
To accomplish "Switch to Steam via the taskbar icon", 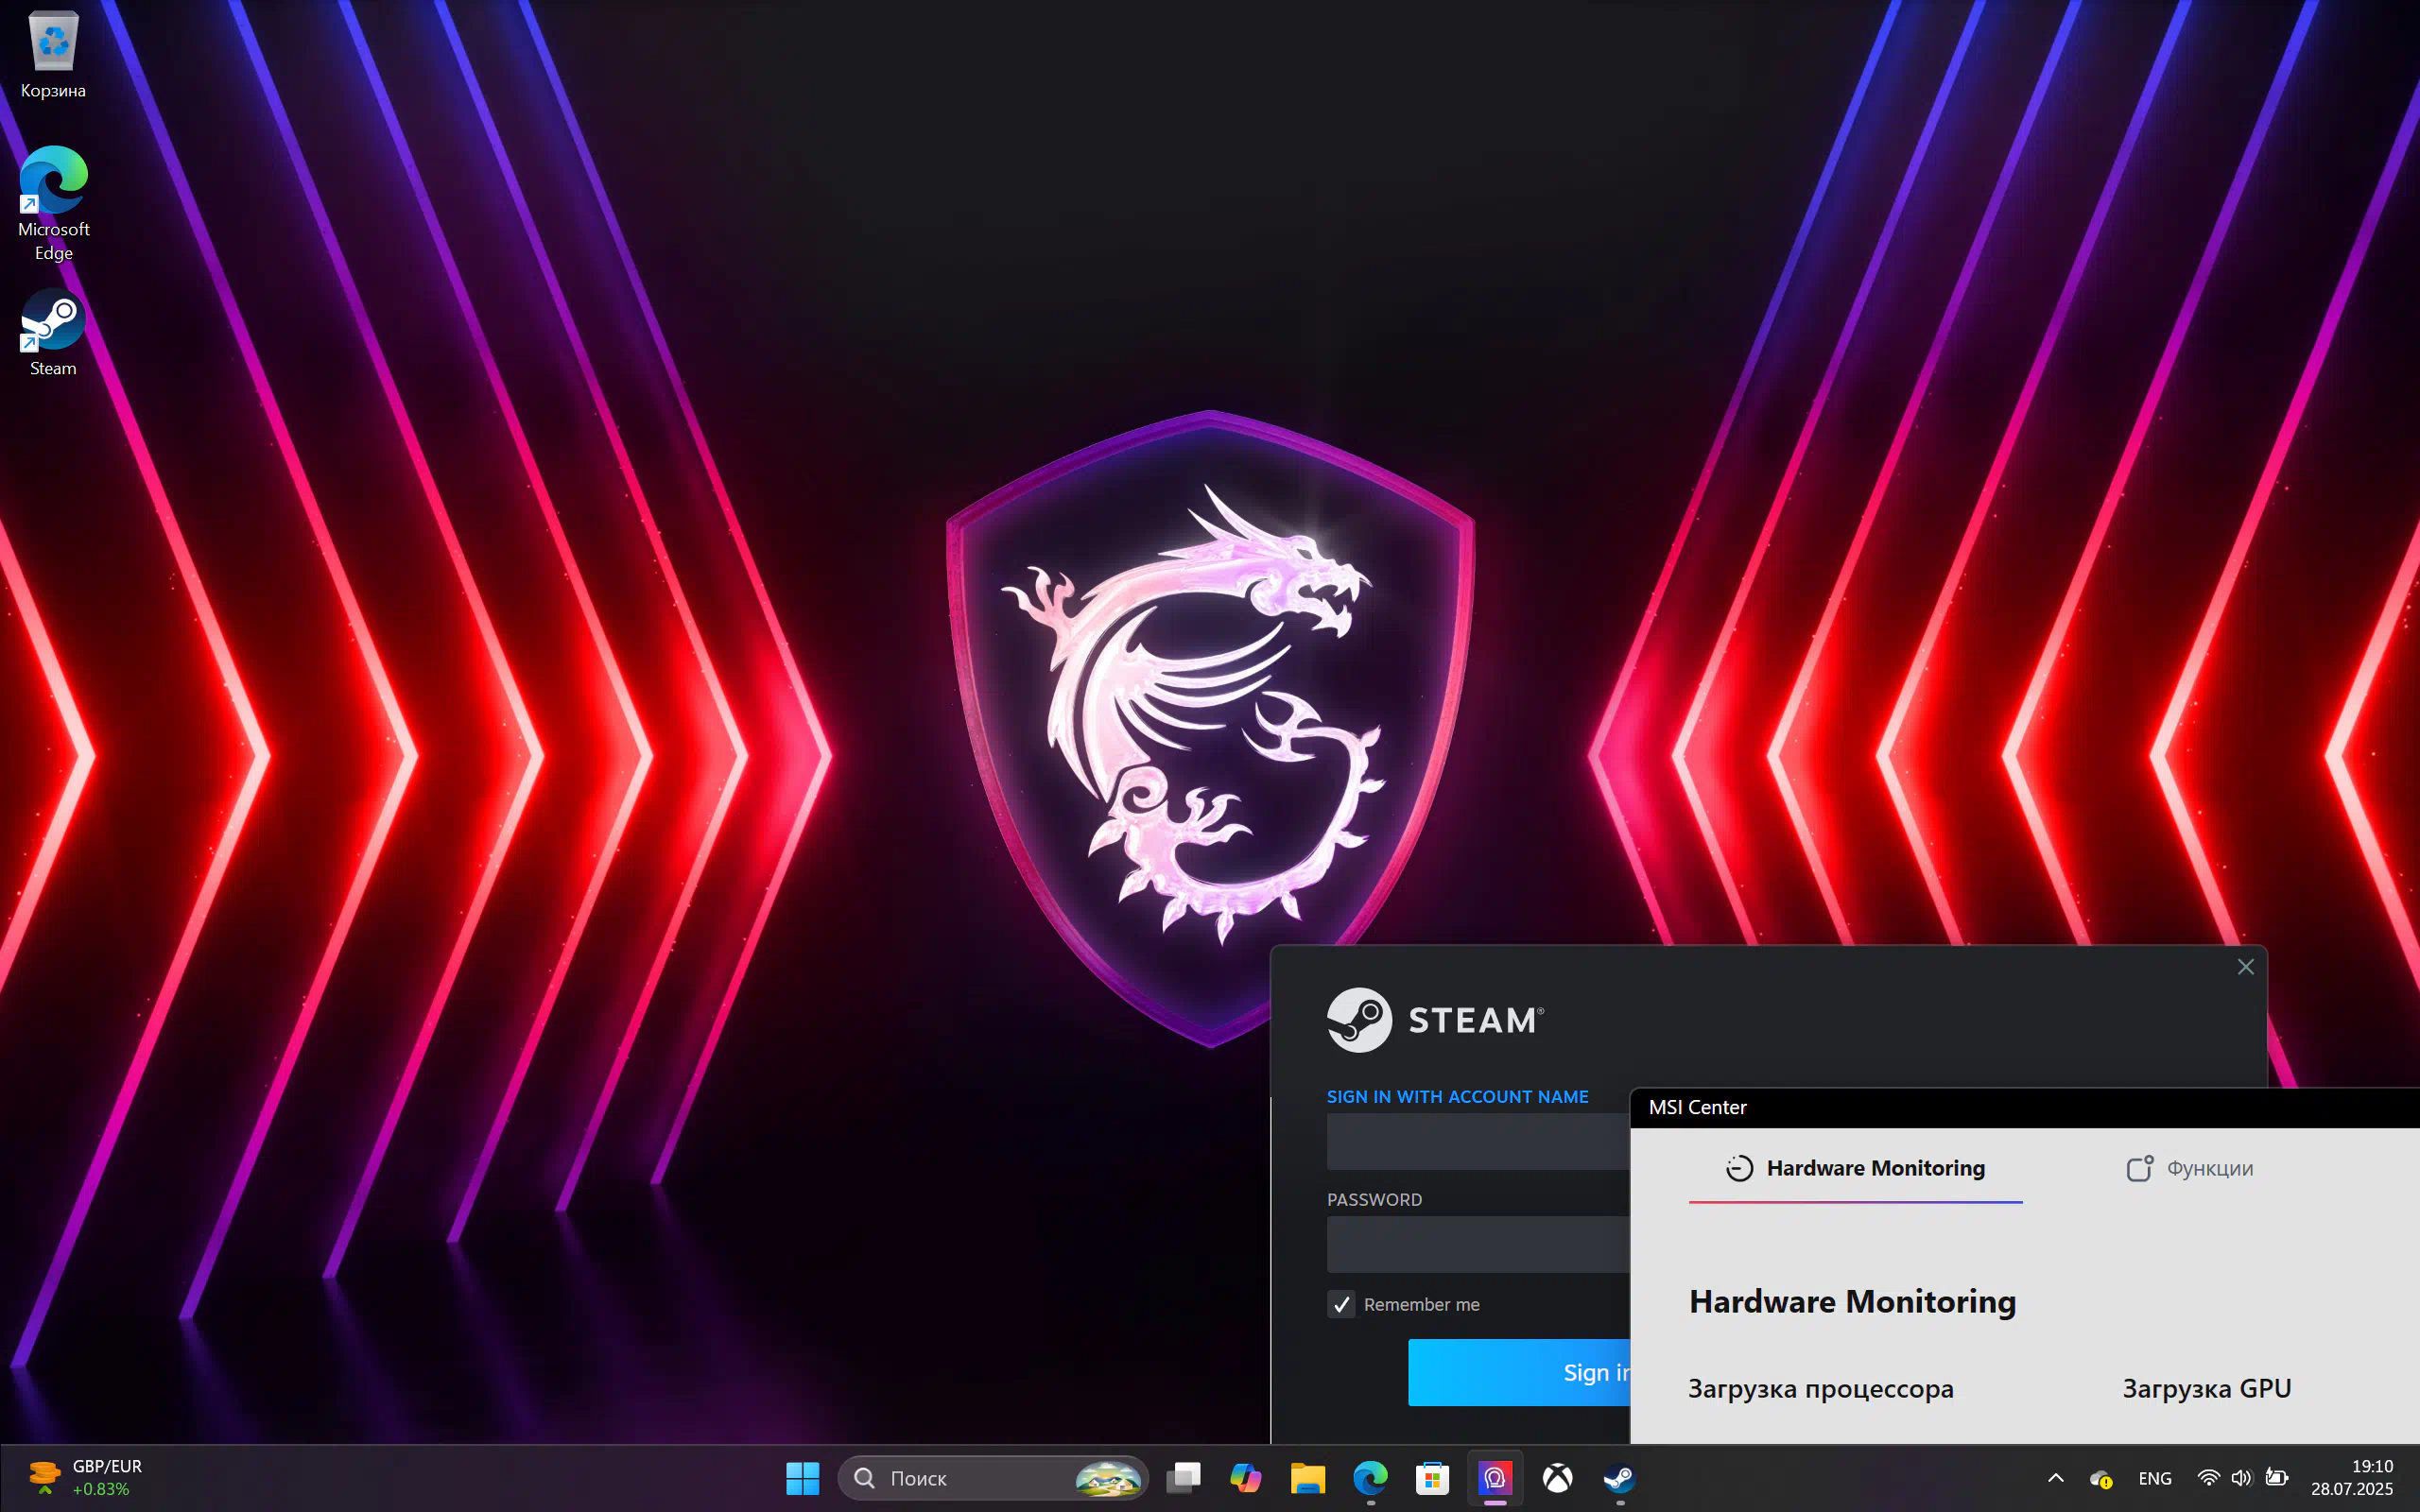I will click(1619, 1477).
